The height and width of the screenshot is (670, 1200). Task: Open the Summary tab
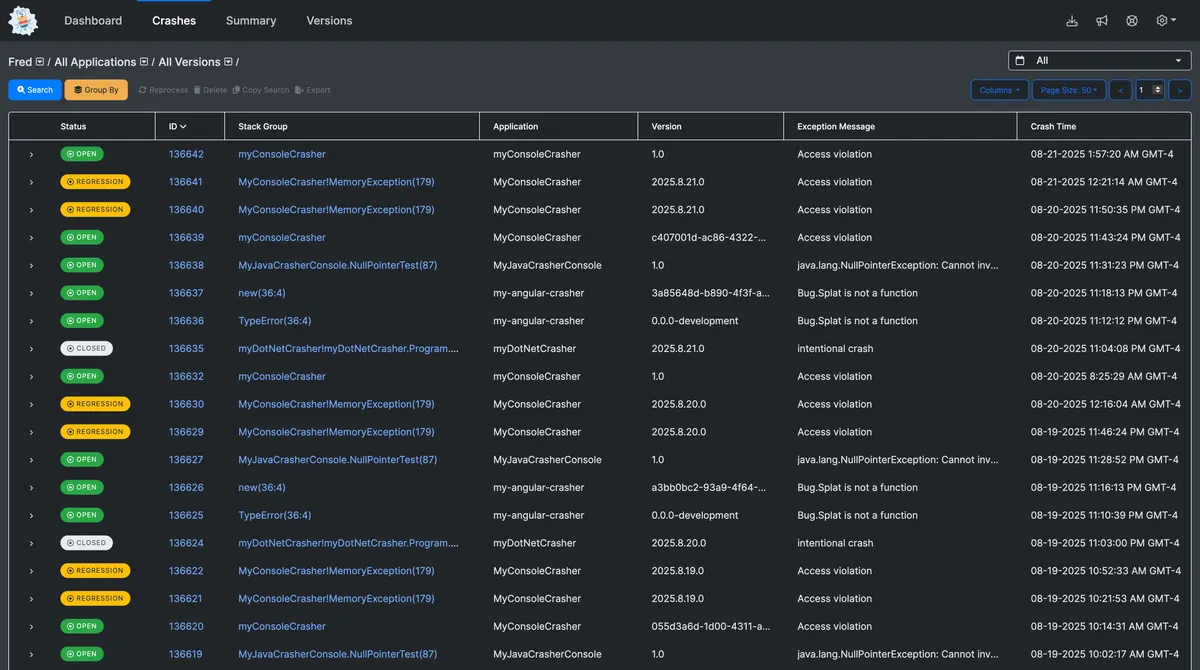point(251,21)
